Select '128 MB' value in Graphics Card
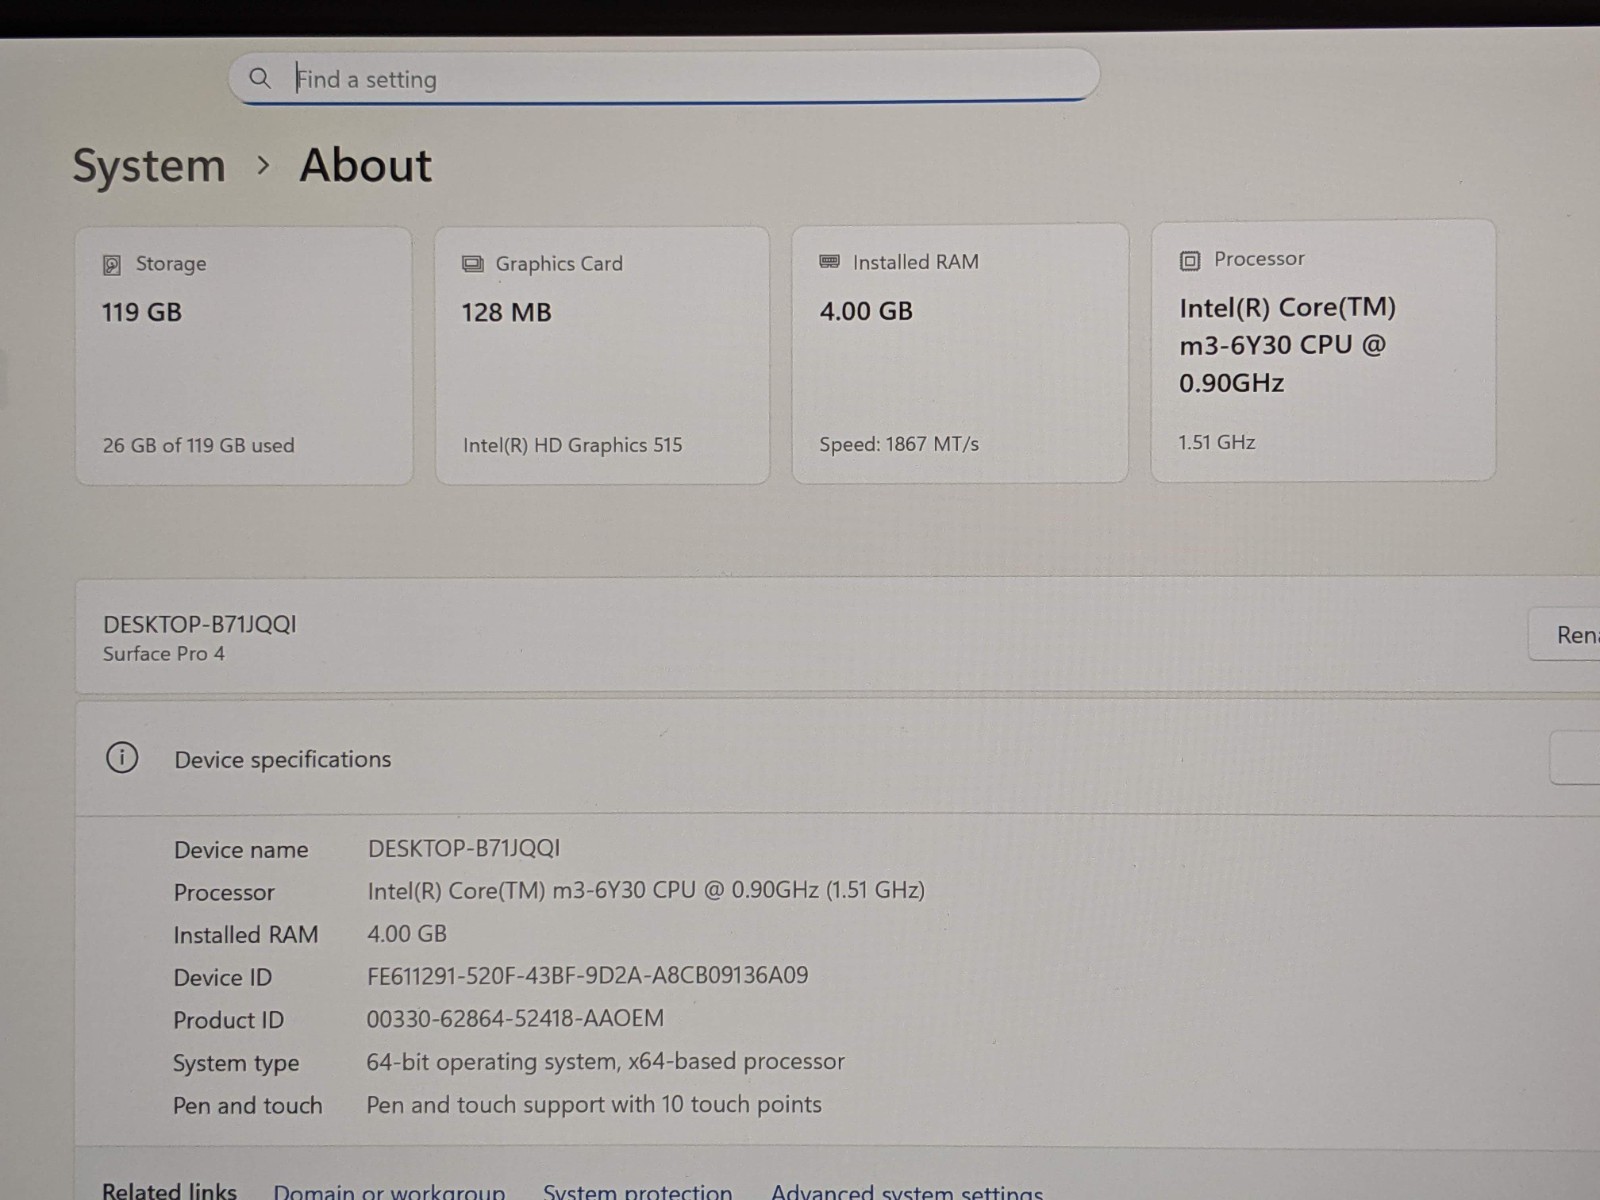The image size is (1600, 1200). click(x=506, y=312)
